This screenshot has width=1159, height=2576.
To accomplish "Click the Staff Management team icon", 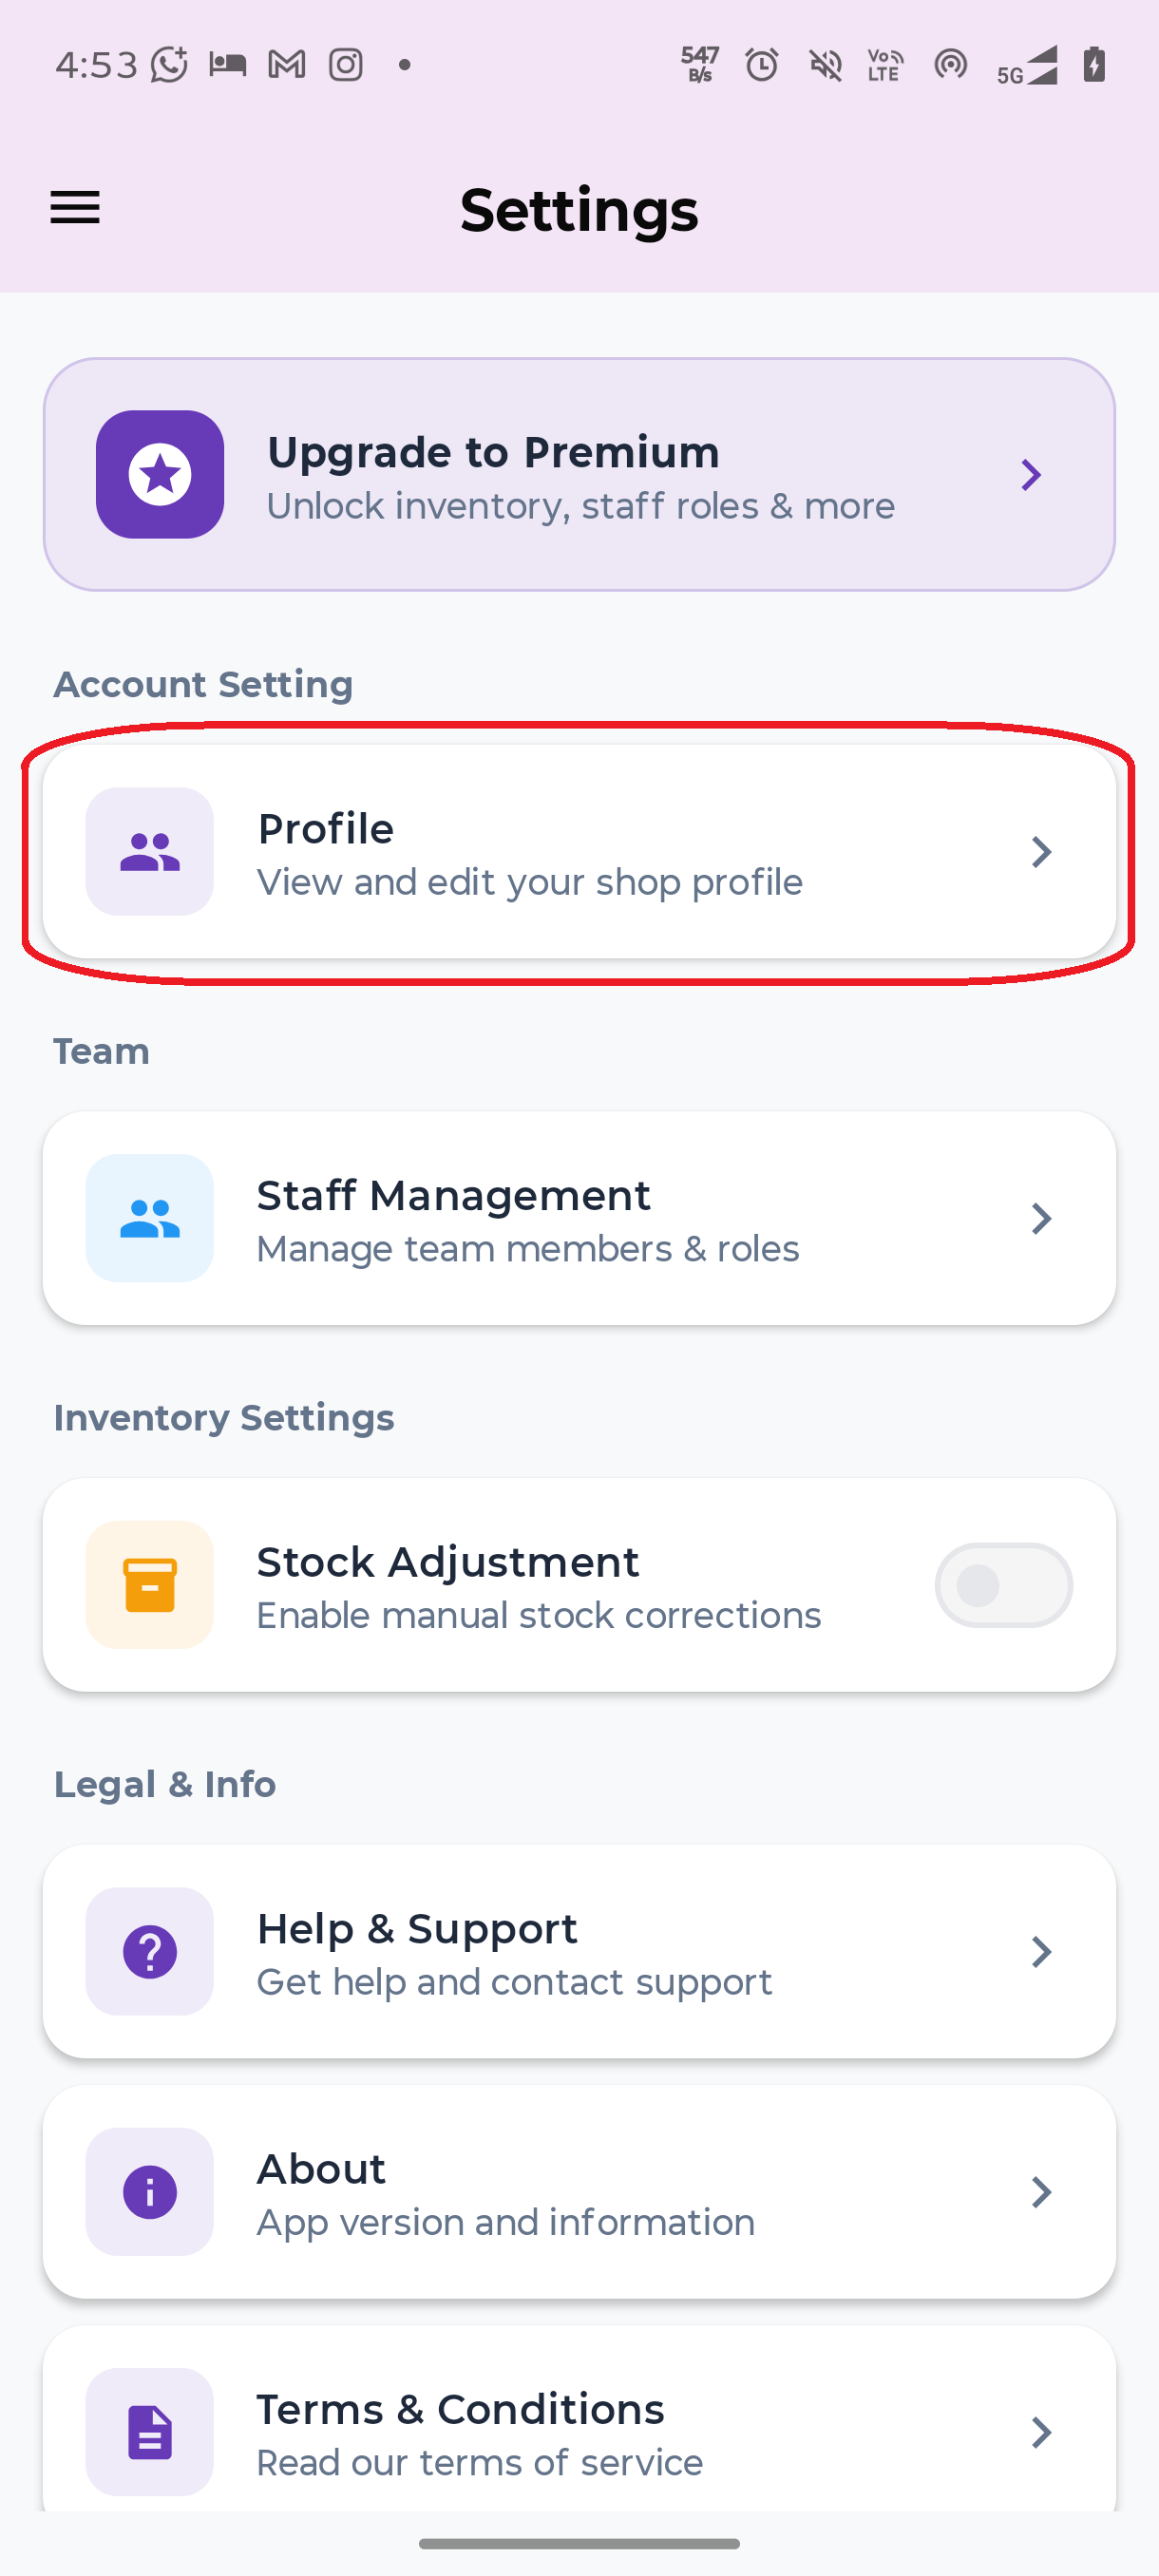I will pyautogui.click(x=149, y=1218).
